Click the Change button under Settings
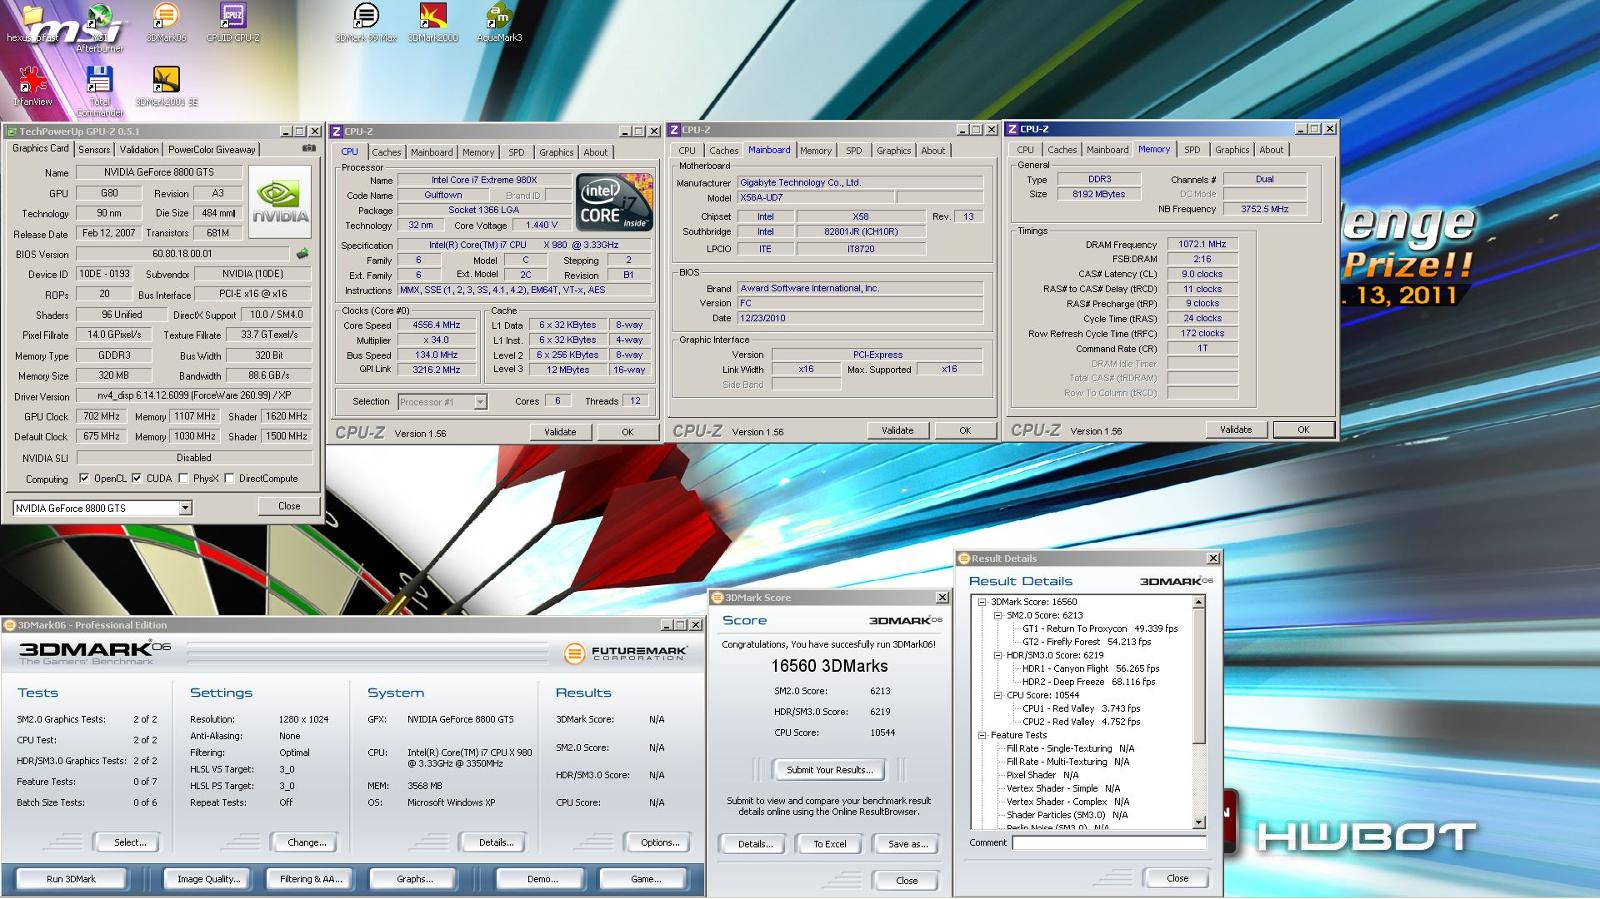 307,843
